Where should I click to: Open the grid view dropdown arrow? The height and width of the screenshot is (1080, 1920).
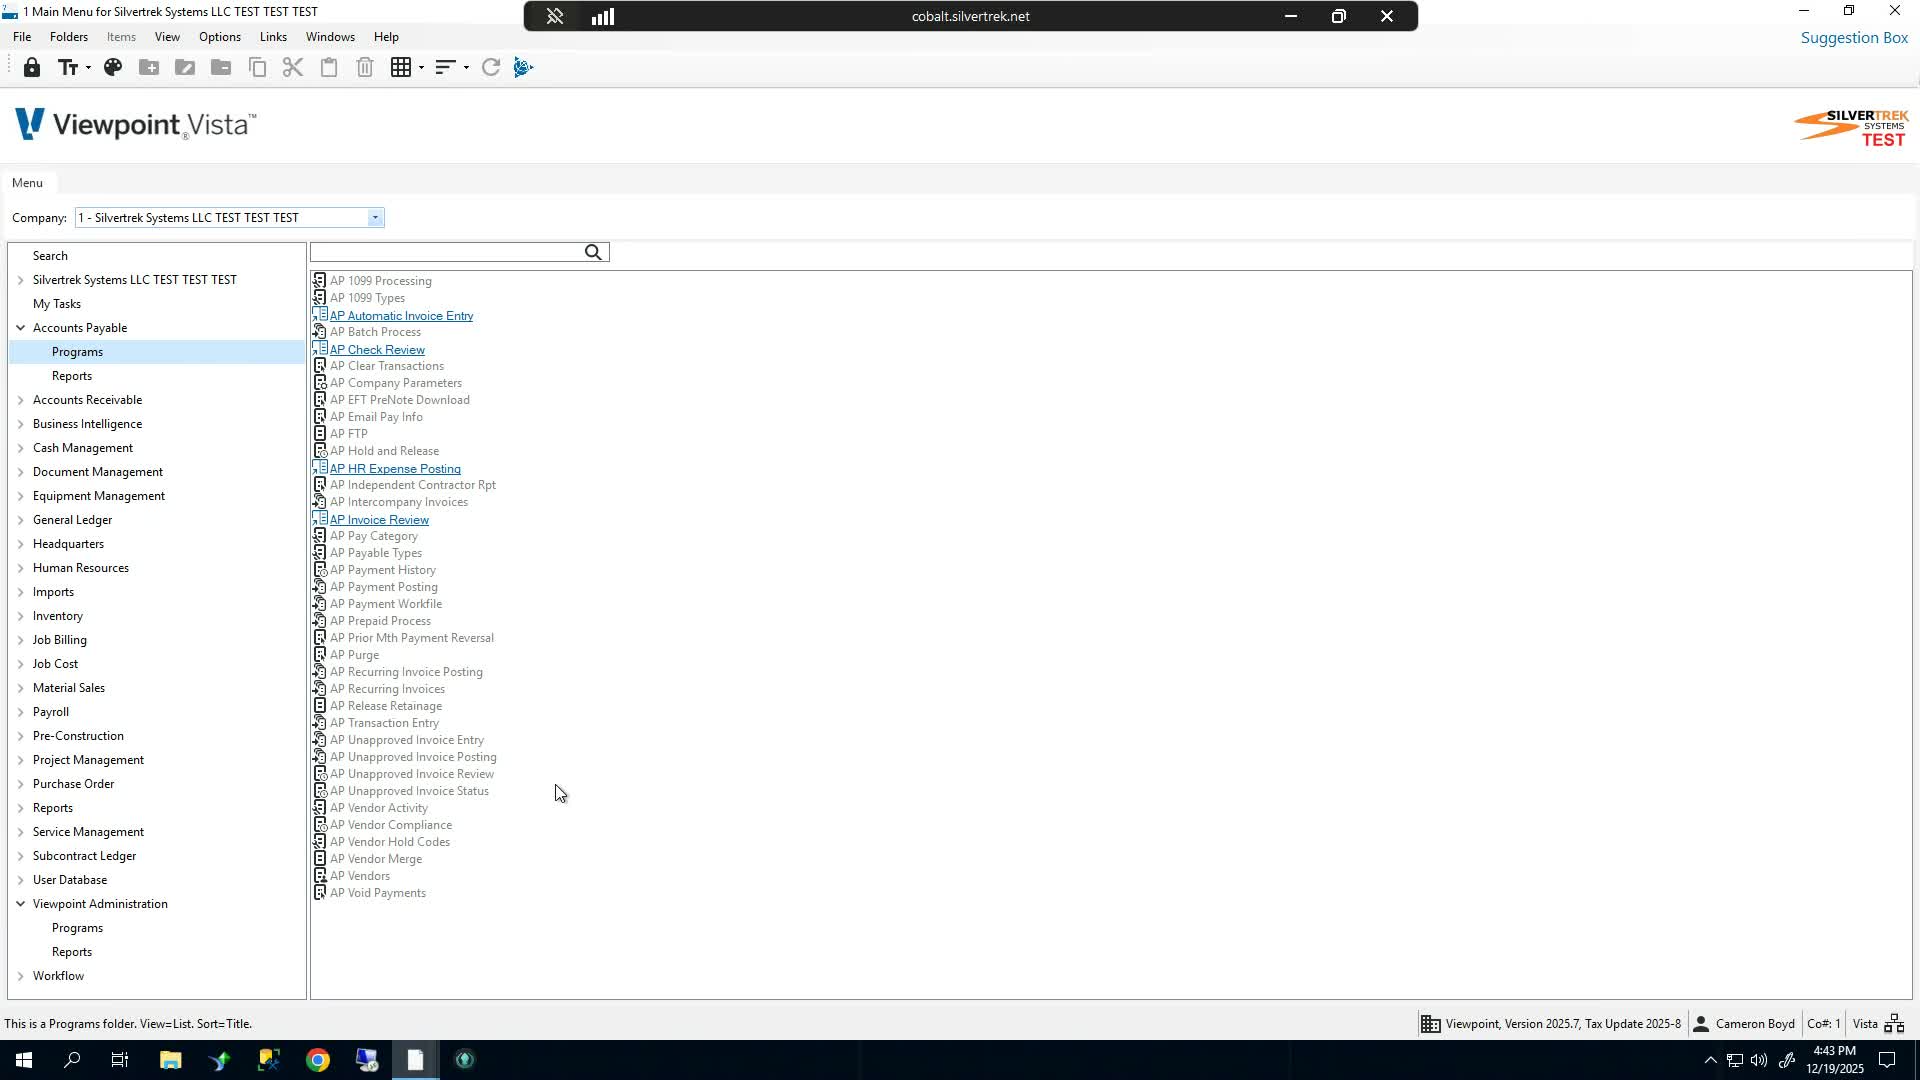(x=421, y=67)
